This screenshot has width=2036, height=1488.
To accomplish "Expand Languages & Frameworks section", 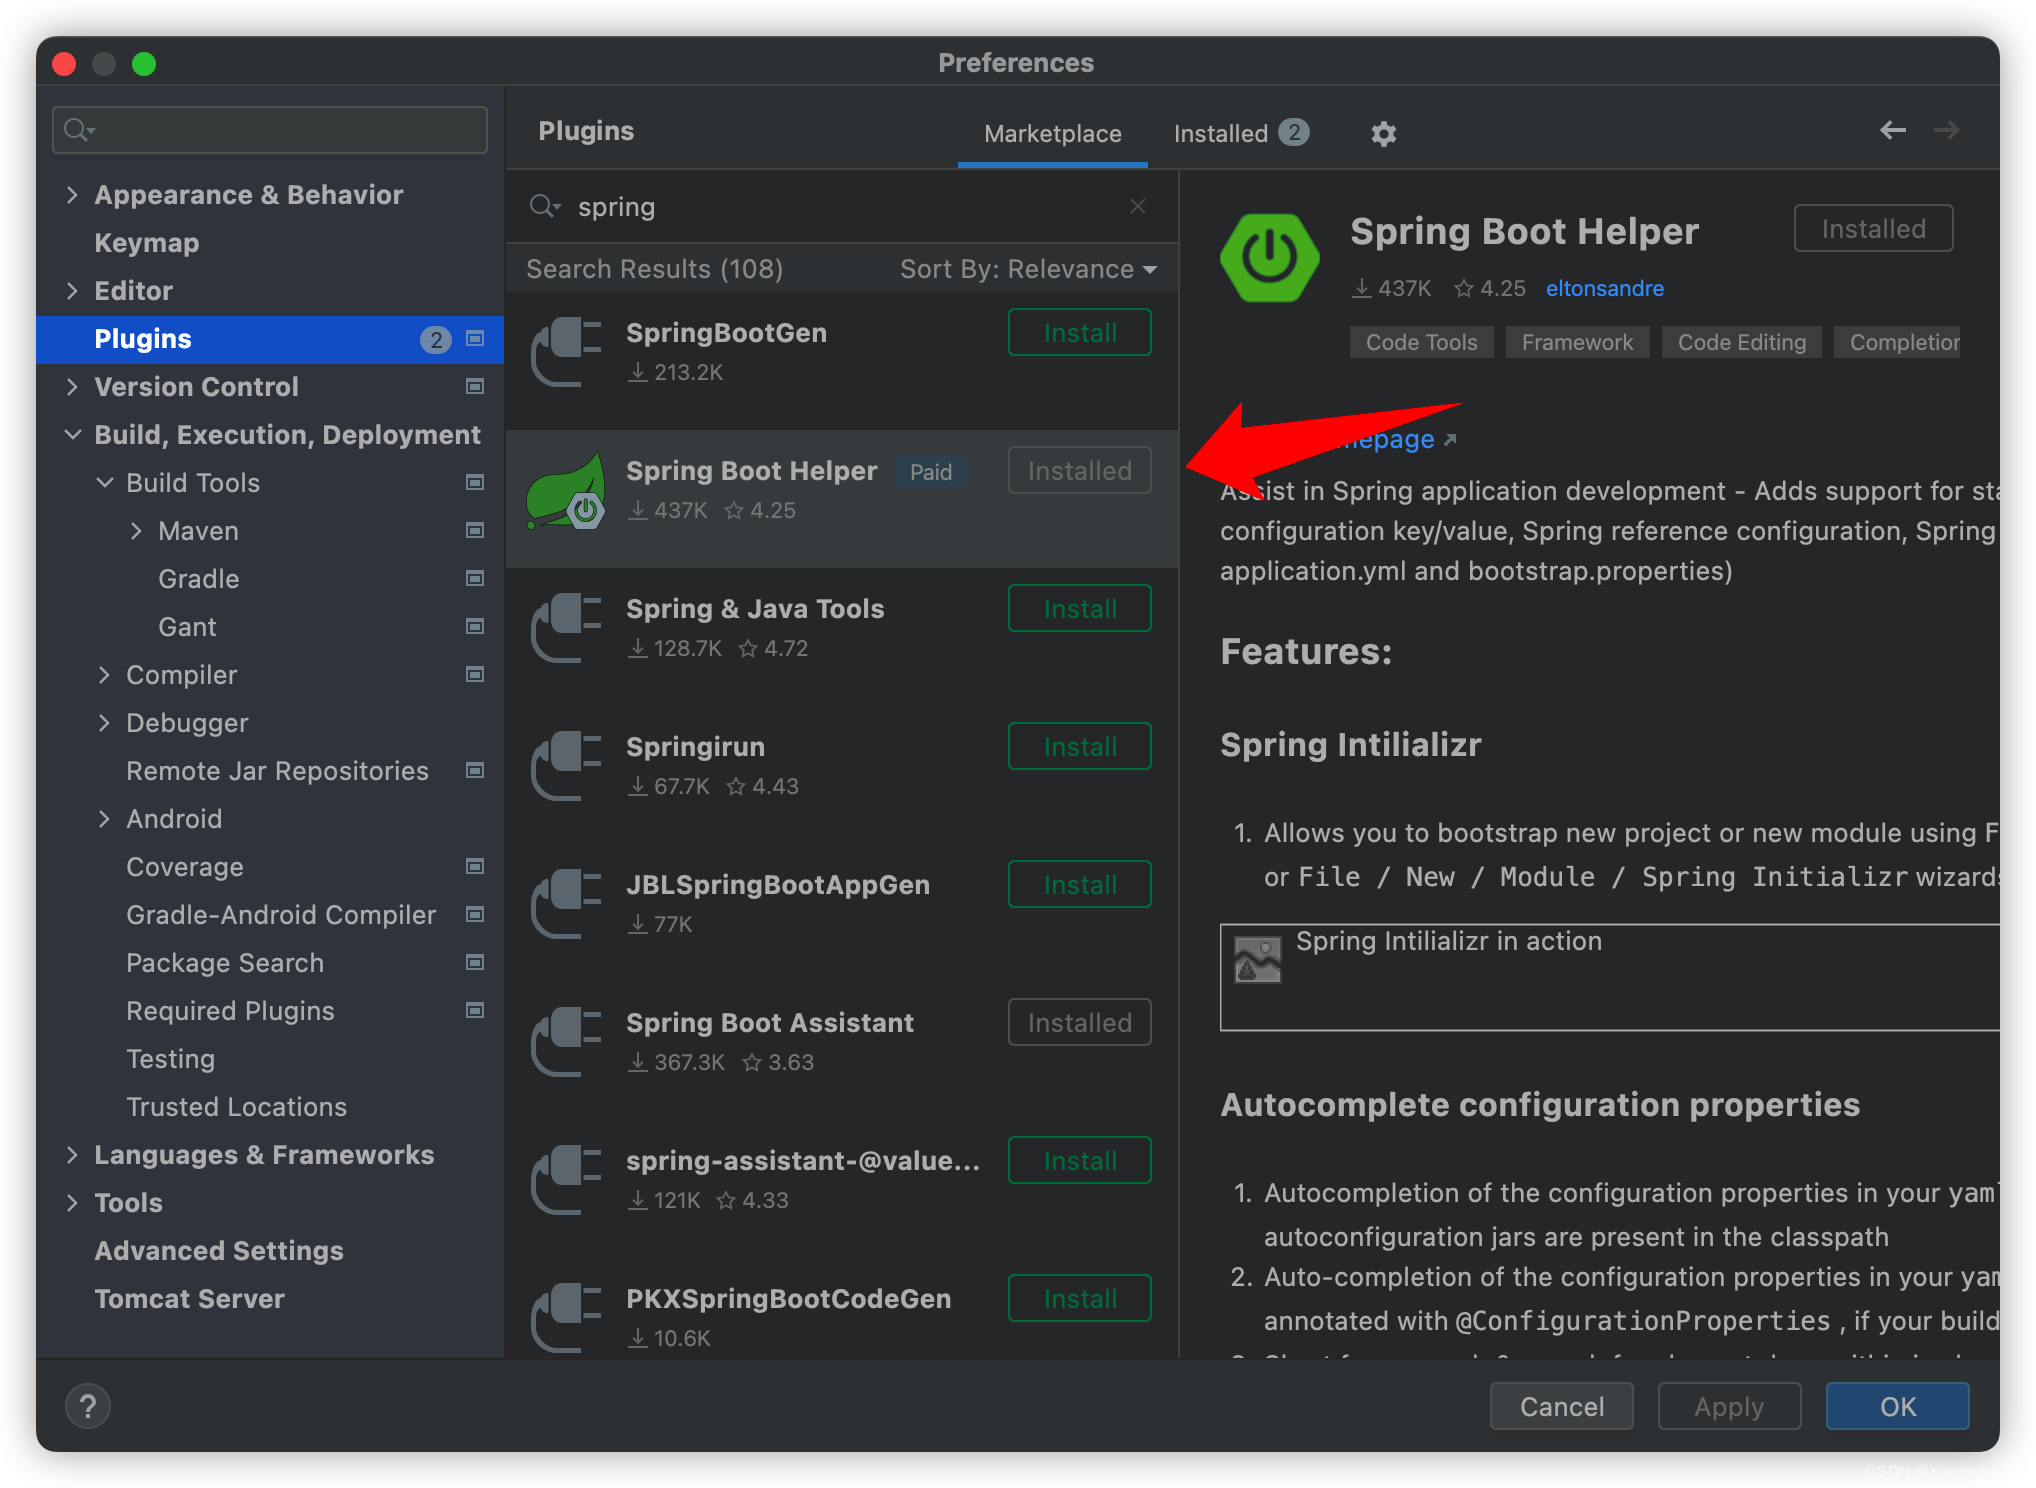I will point(72,1154).
